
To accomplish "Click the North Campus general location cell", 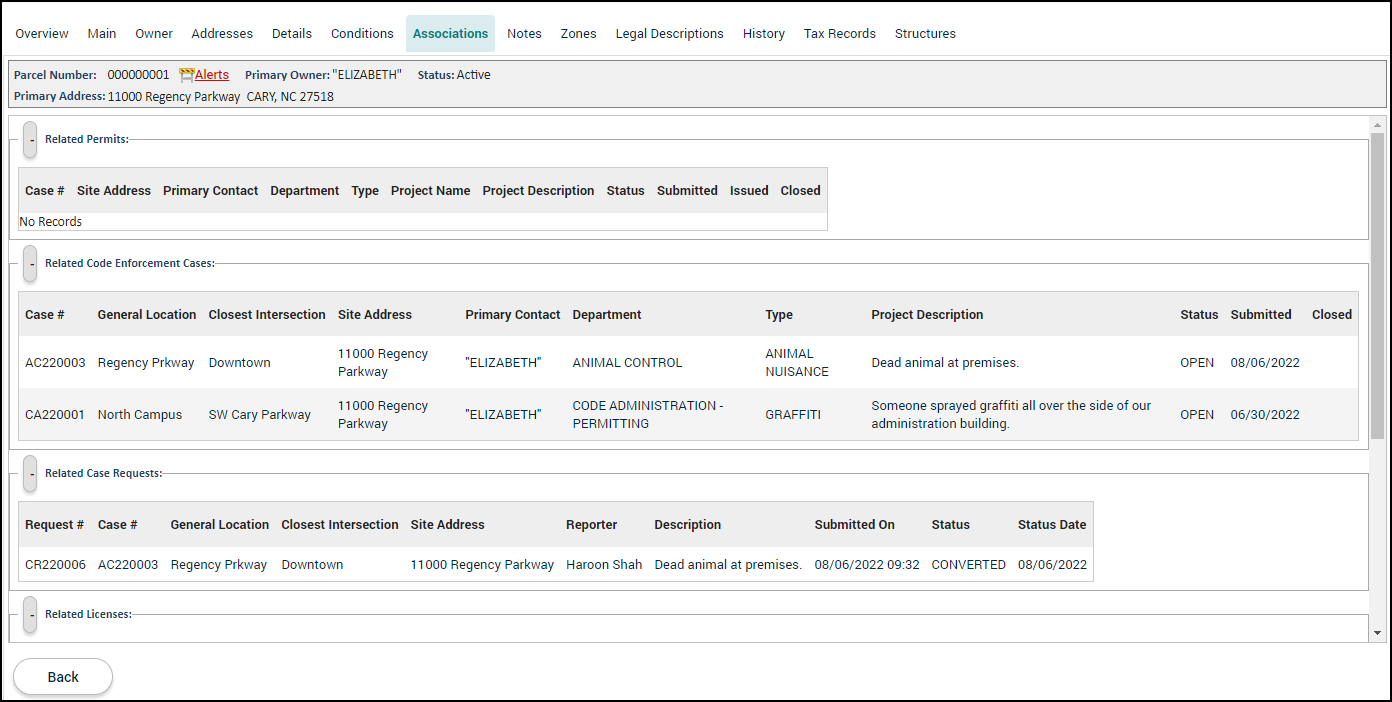I will tap(140, 415).
